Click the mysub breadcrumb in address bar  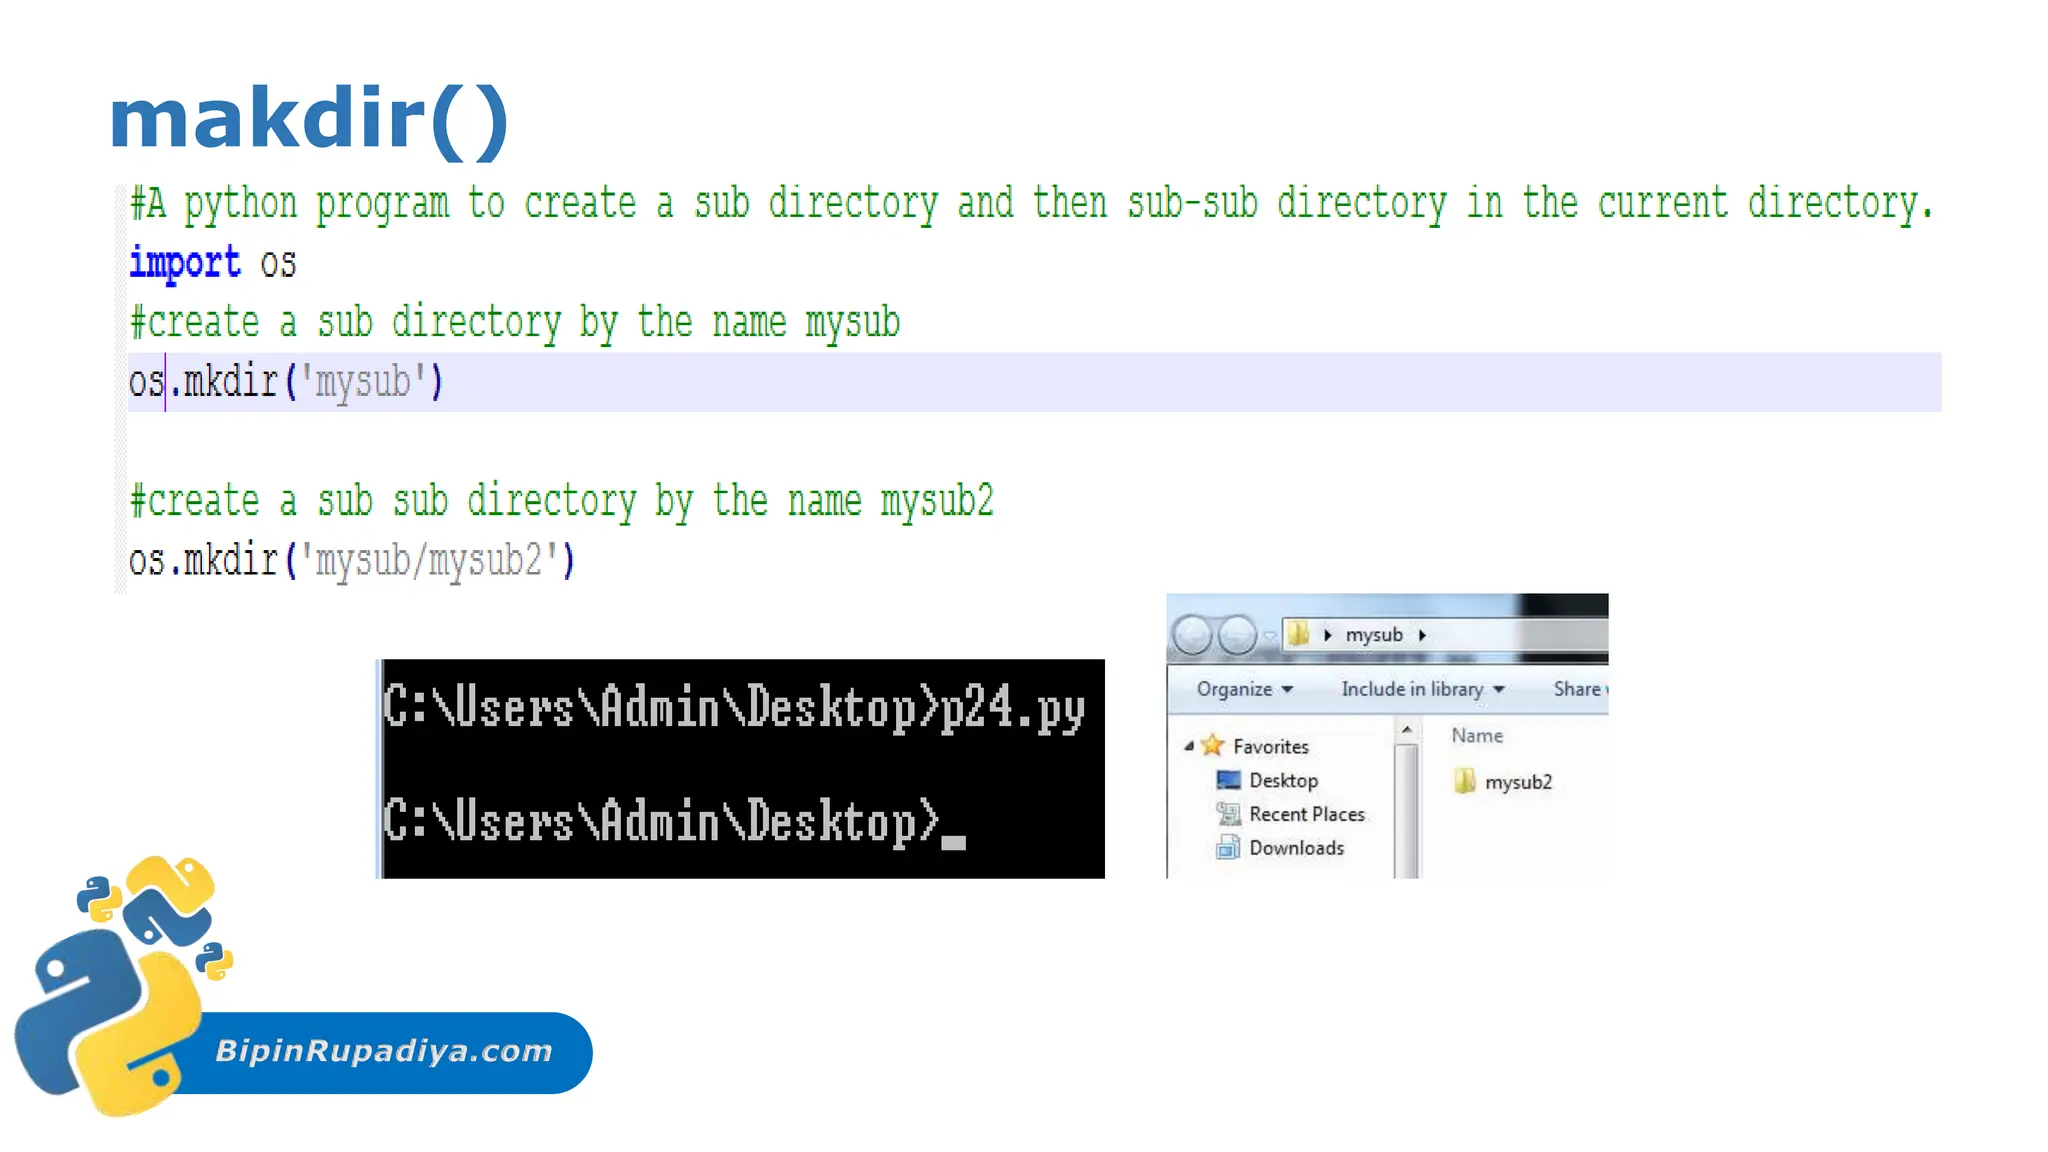(1373, 635)
